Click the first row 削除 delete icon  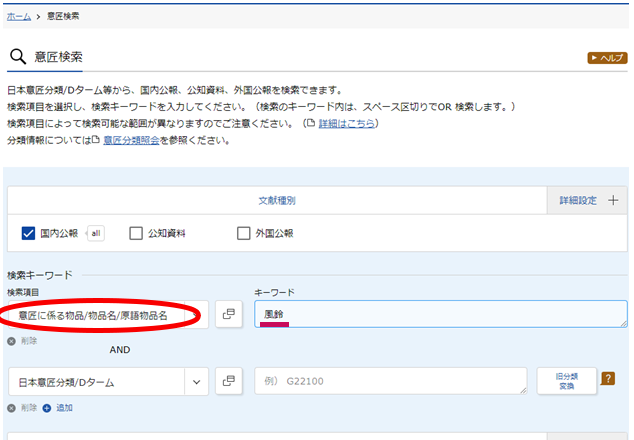click(x=11, y=341)
